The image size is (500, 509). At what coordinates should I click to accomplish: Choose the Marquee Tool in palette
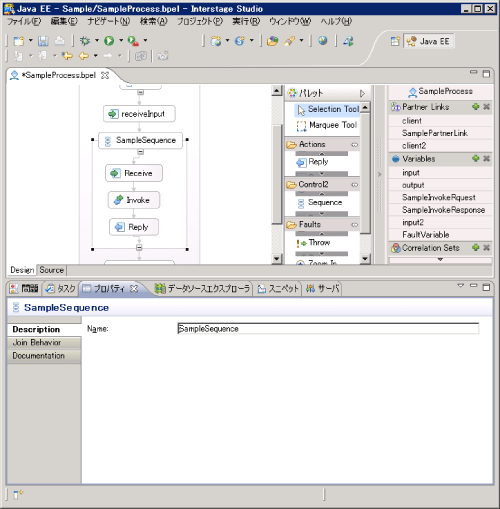(327, 125)
